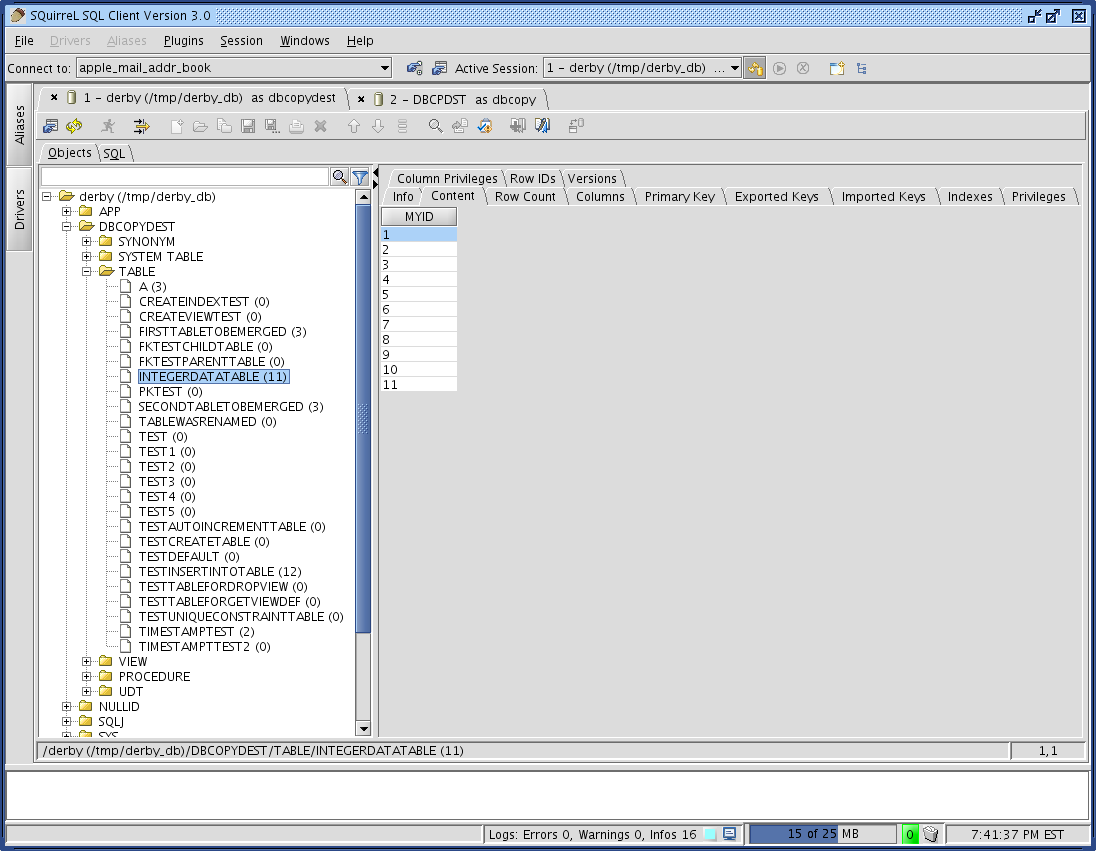Open the Plugins menu
Screen dimensions: 1096x851
point(184,41)
